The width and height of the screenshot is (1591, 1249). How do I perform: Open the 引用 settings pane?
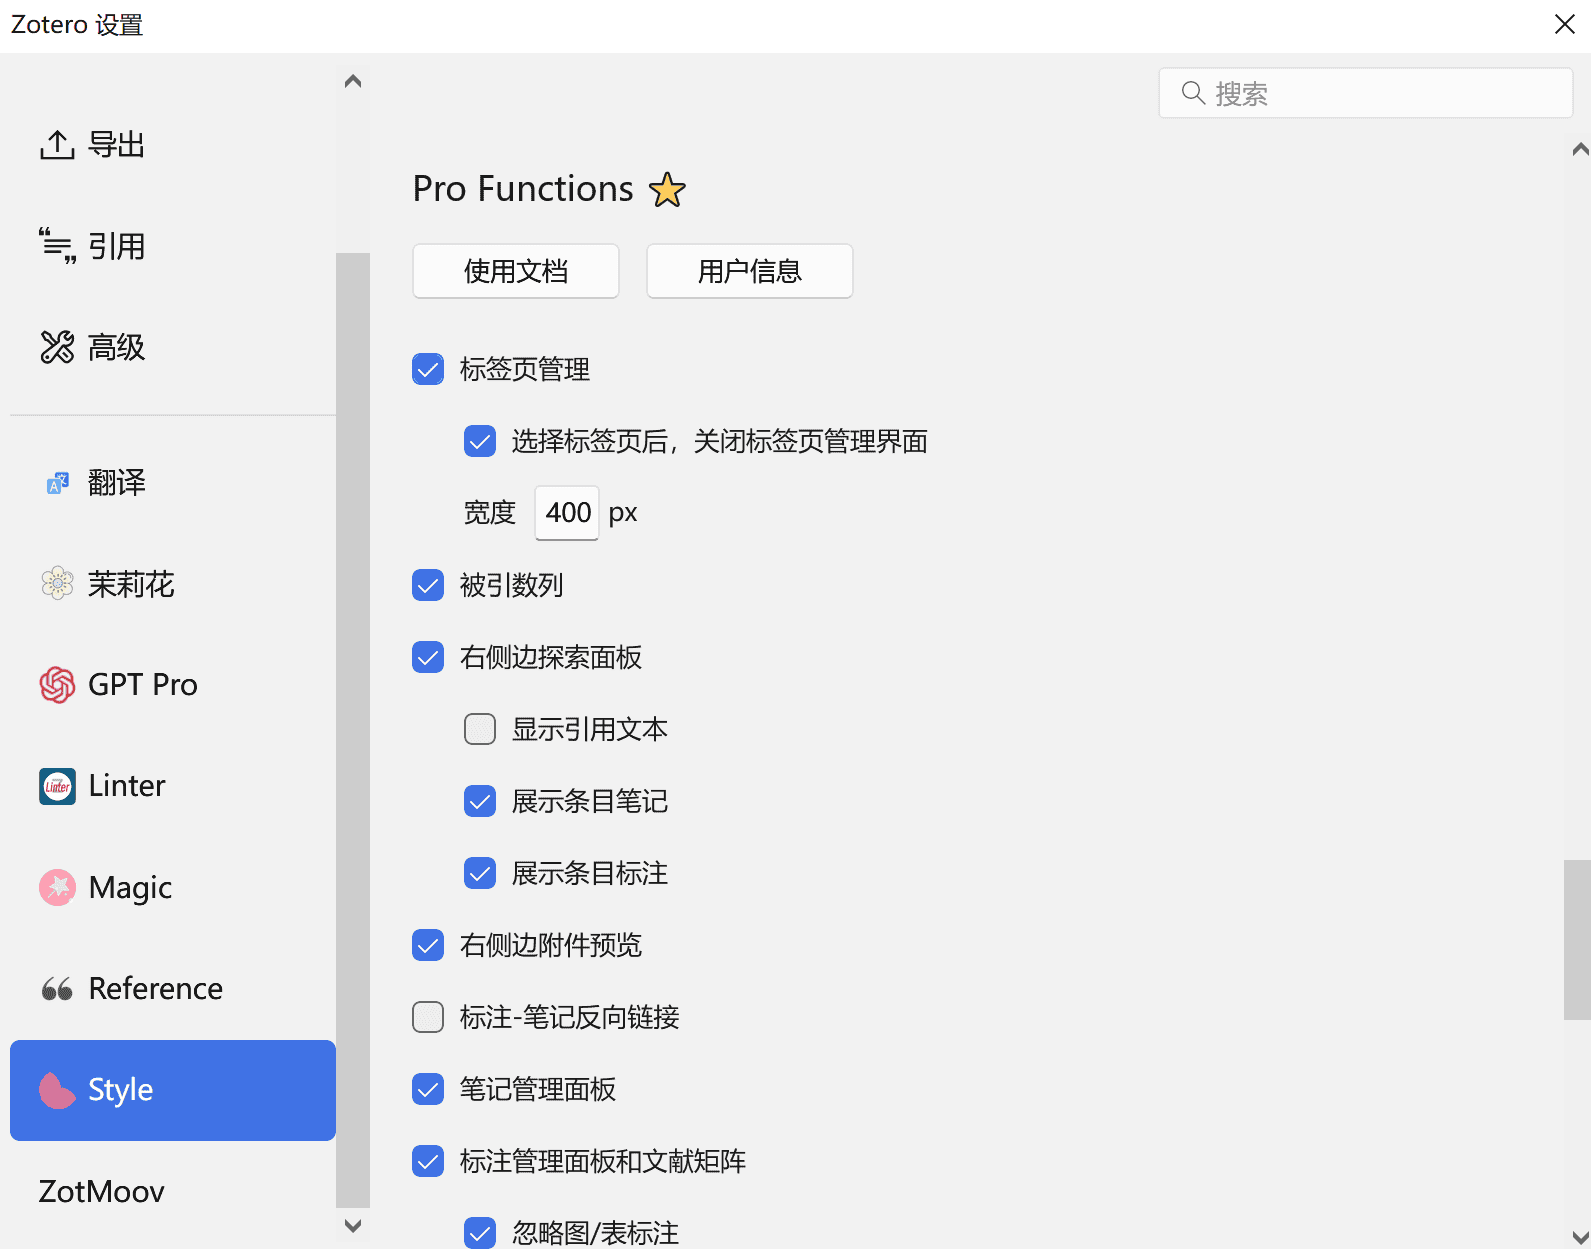[173, 246]
